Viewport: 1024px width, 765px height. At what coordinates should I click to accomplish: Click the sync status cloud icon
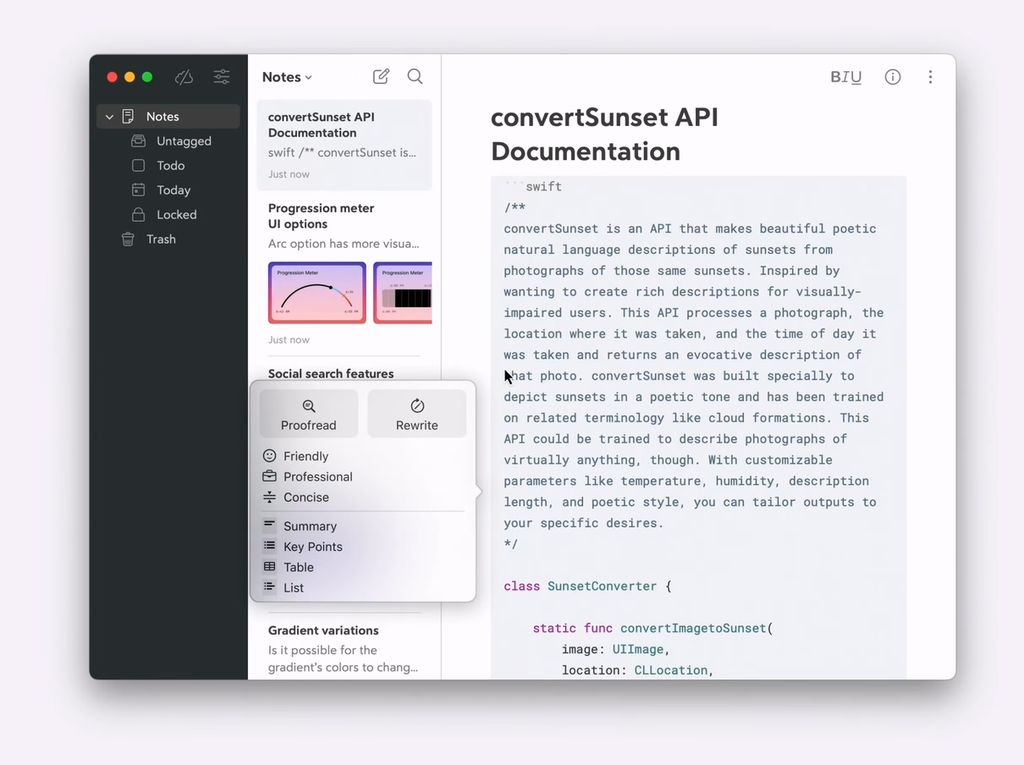point(184,77)
